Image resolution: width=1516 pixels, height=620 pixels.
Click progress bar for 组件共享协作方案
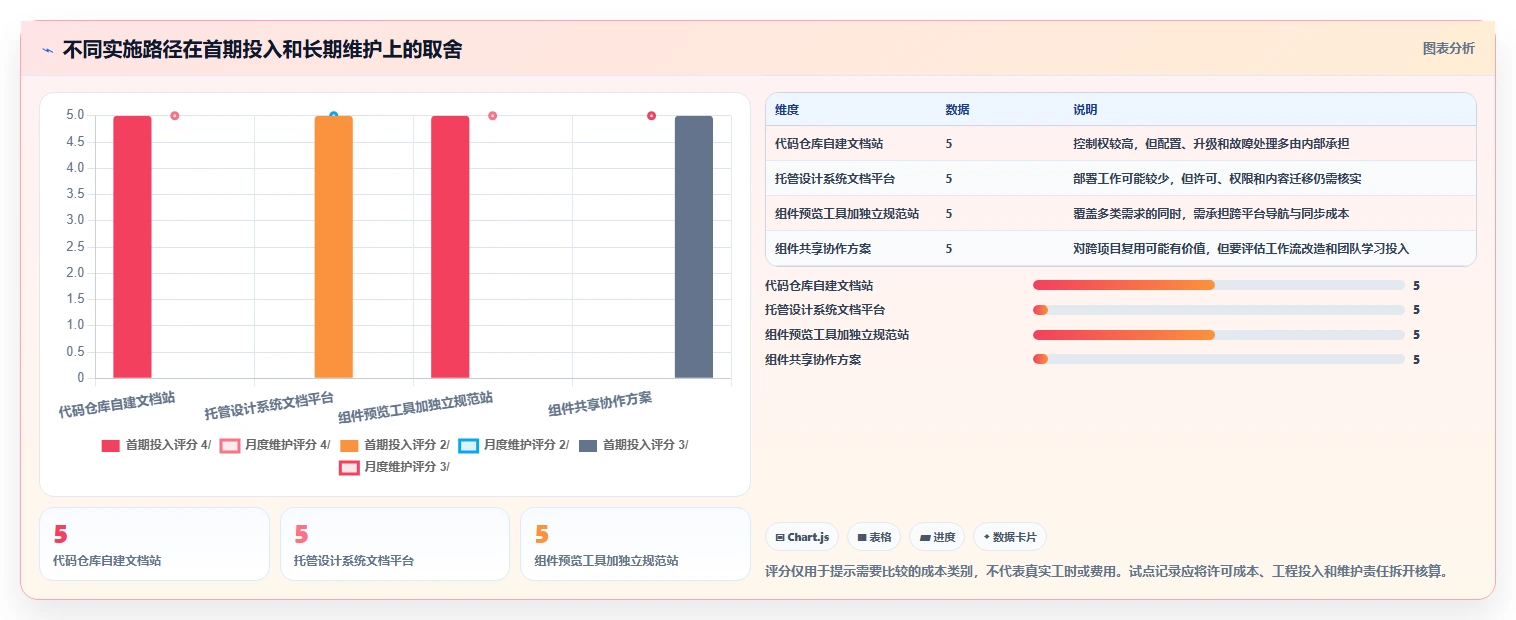click(1219, 359)
